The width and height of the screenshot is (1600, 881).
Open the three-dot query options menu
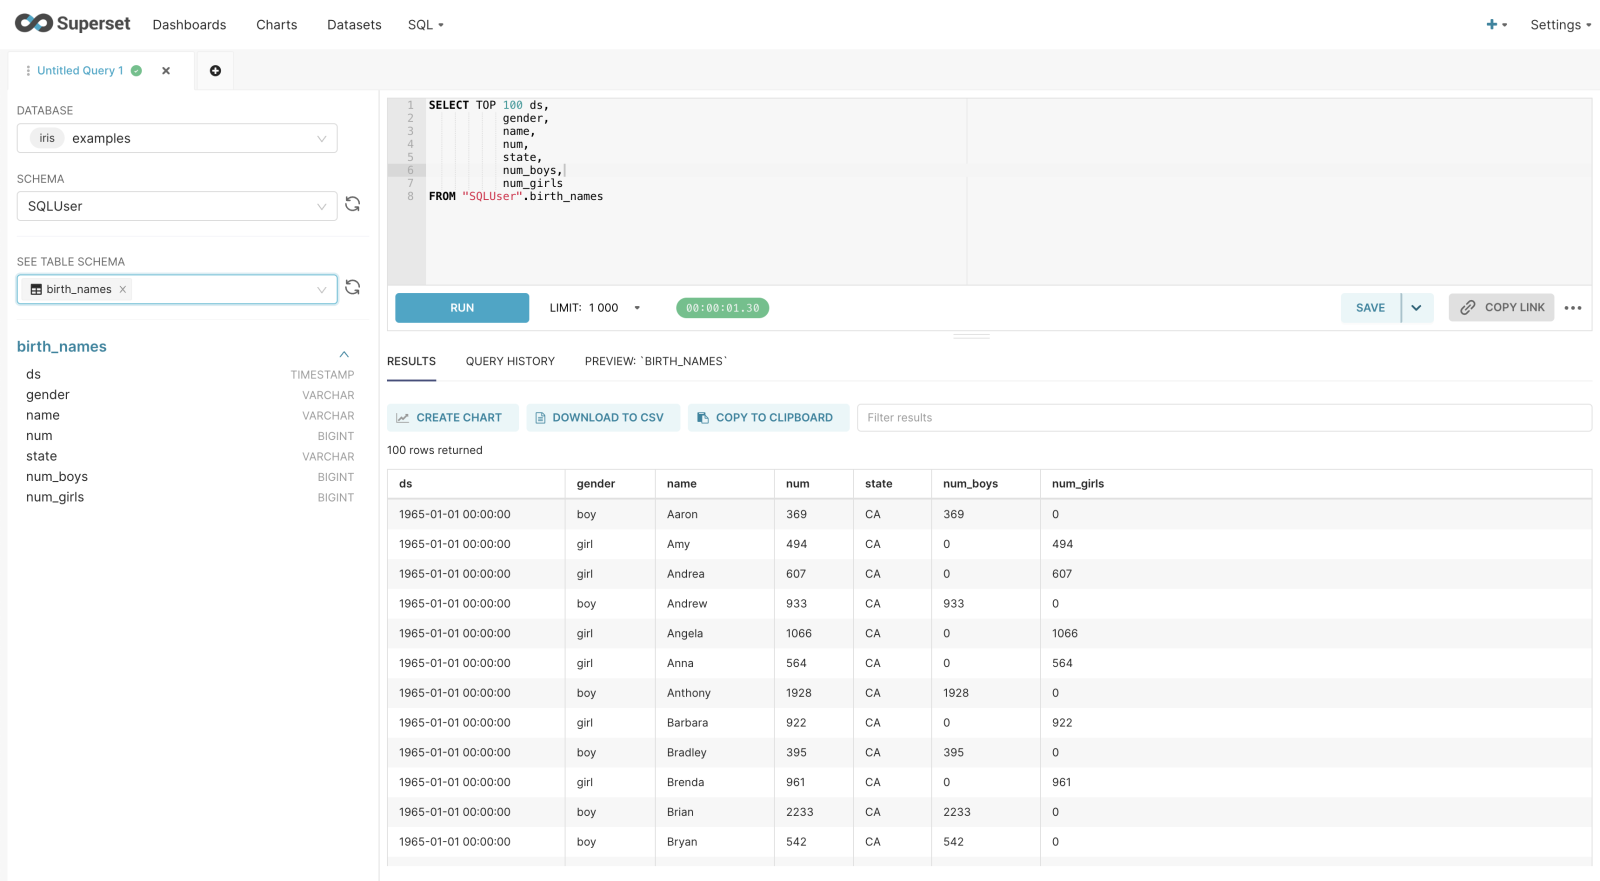pos(1573,308)
